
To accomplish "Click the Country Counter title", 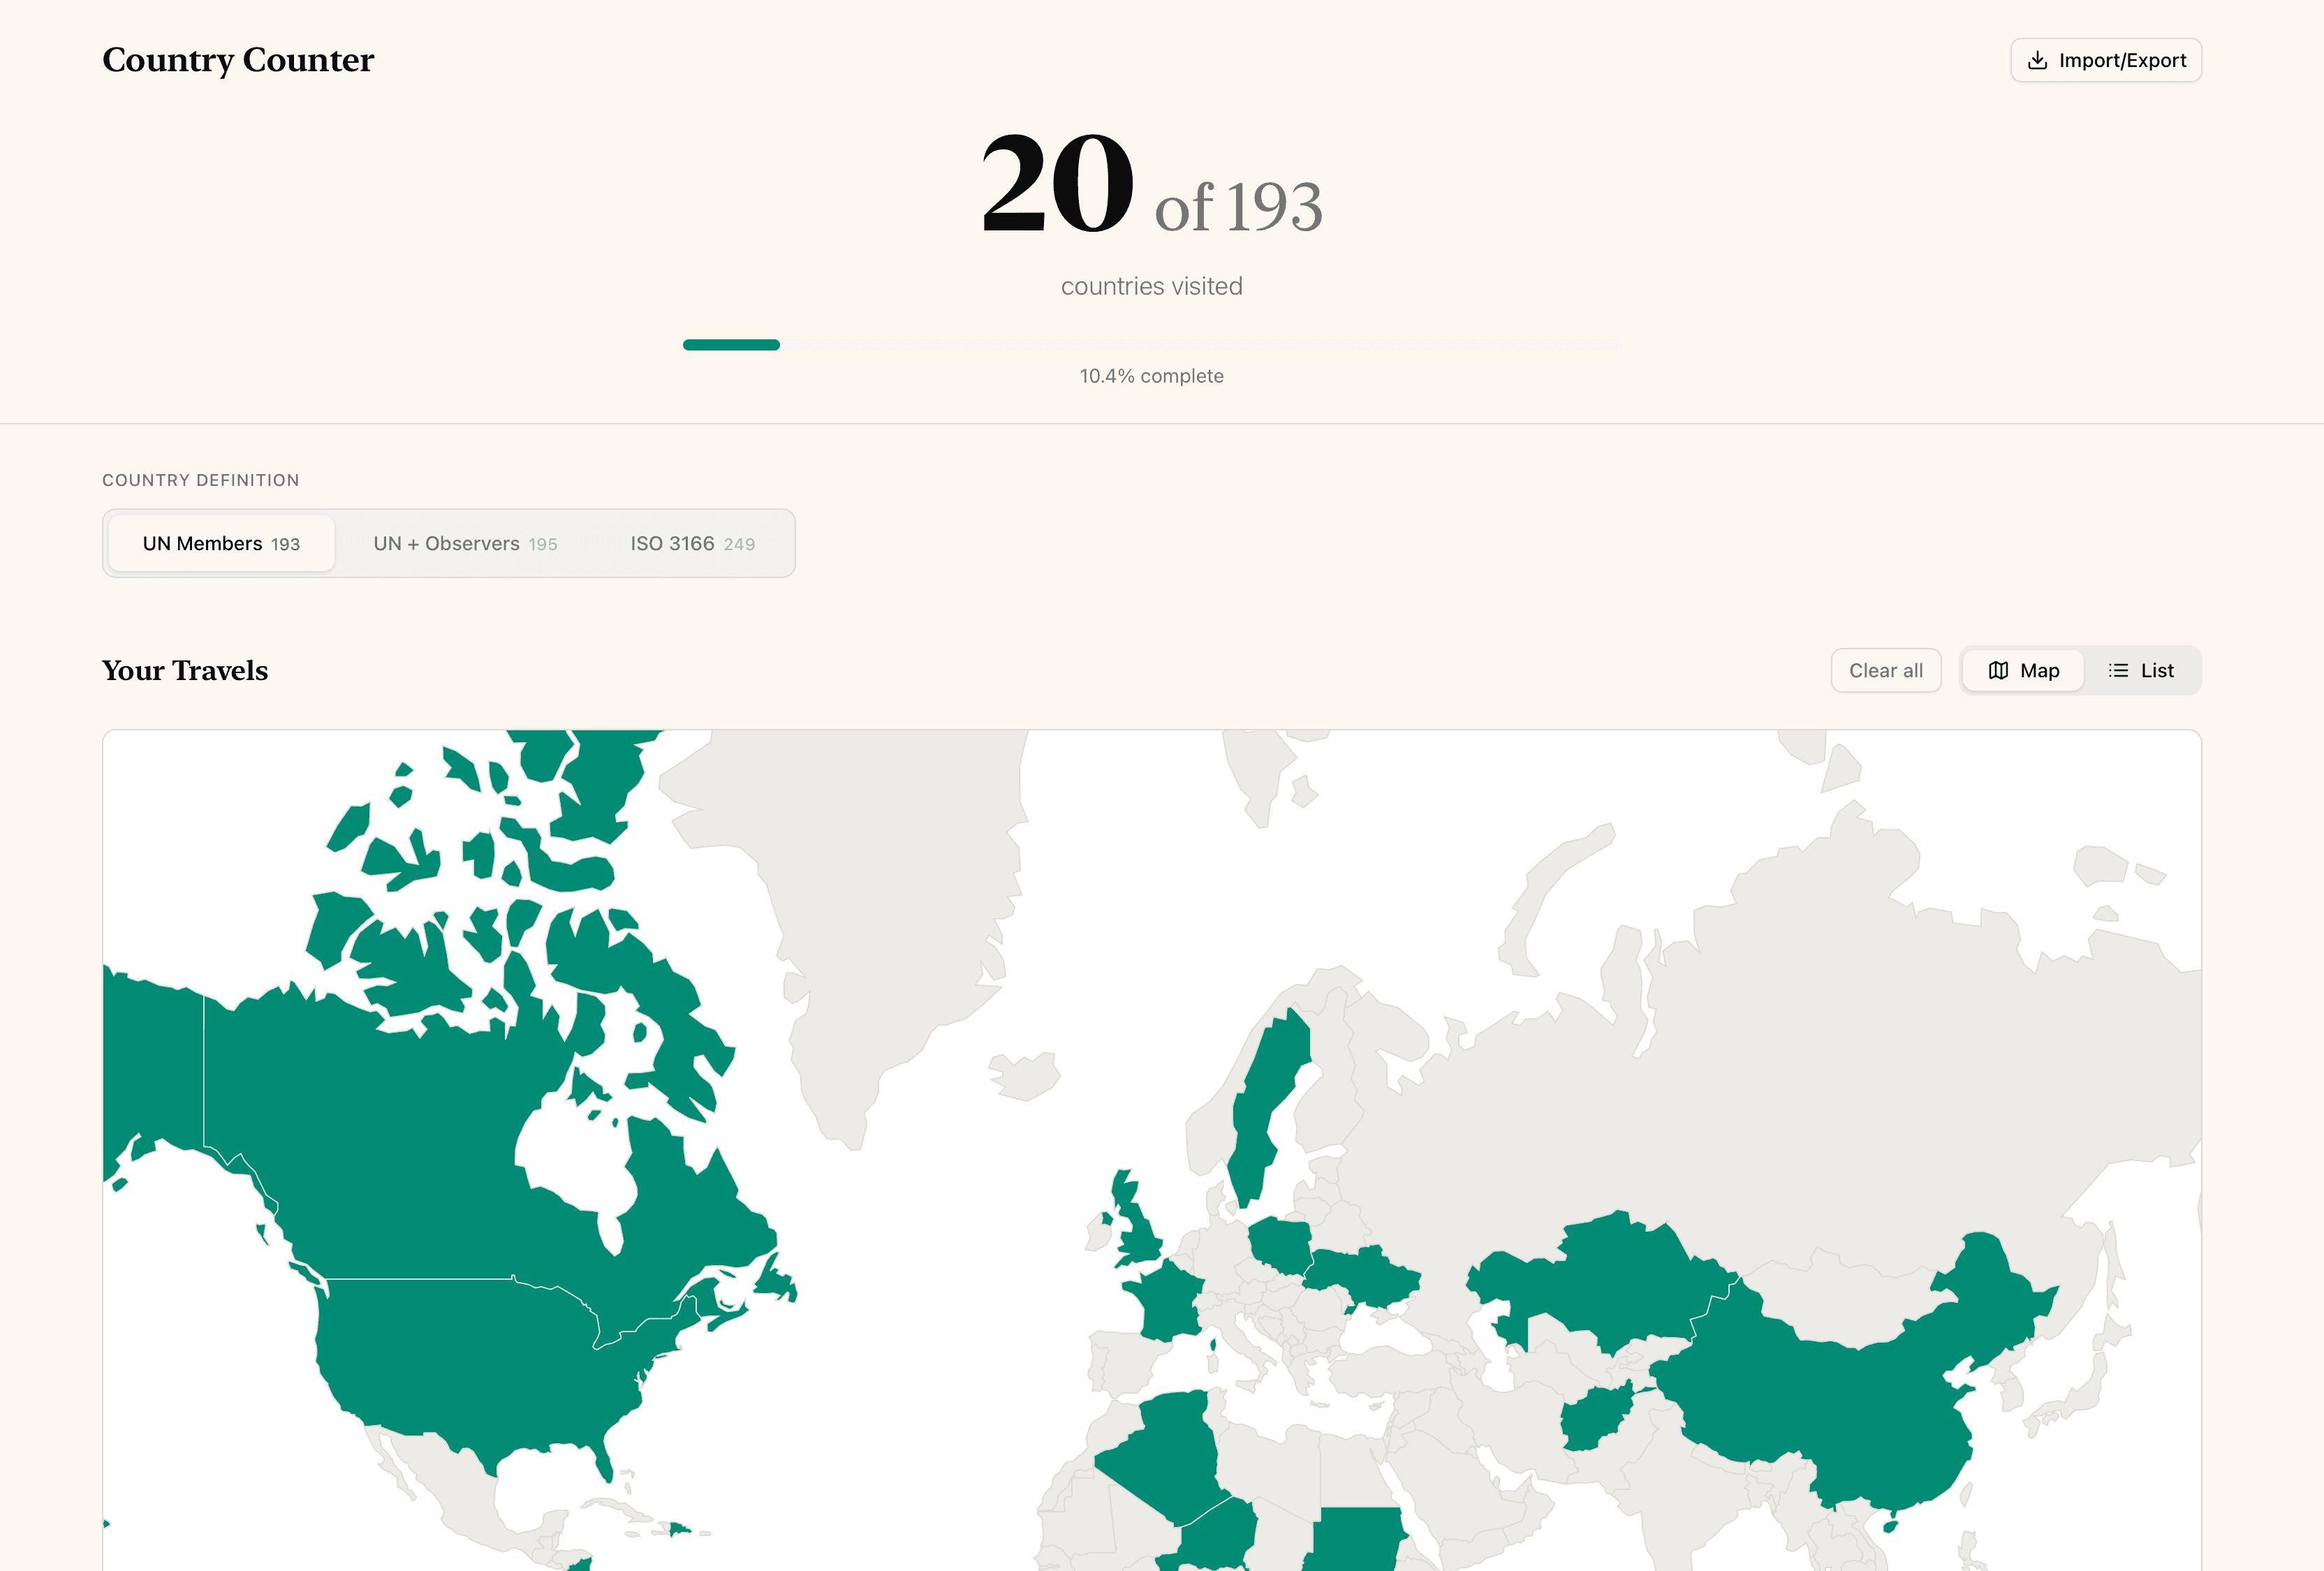I will pos(238,60).
